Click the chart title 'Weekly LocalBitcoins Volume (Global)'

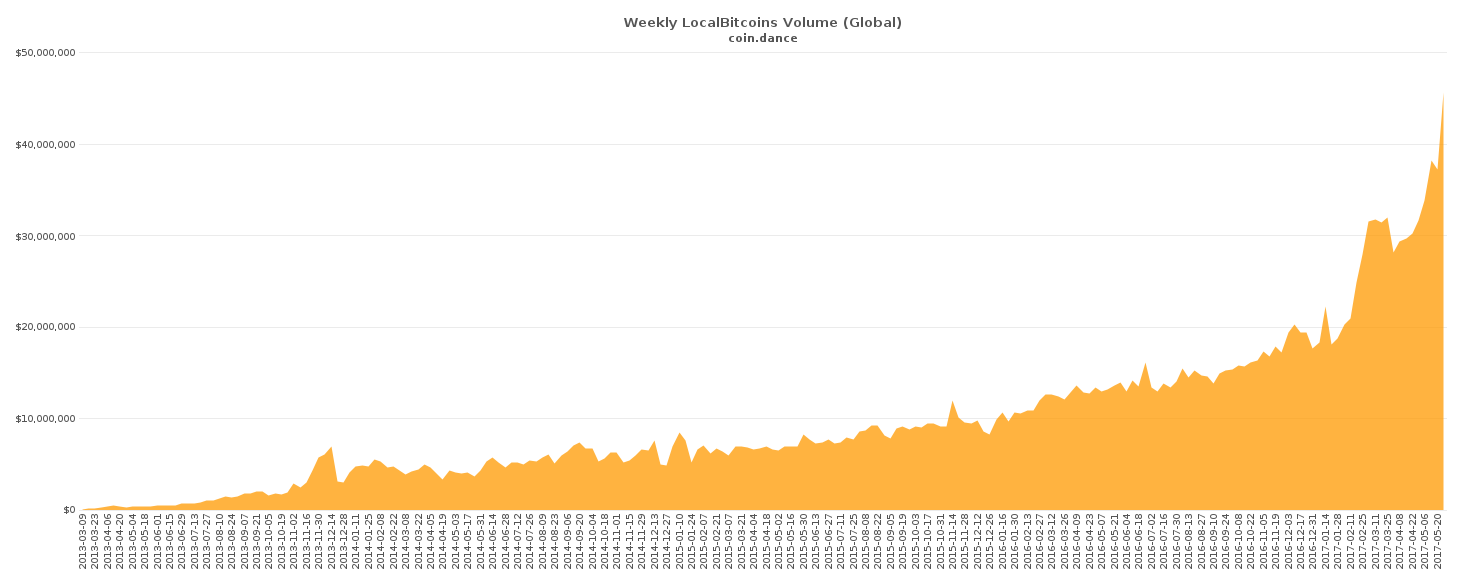(x=762, y=22)
